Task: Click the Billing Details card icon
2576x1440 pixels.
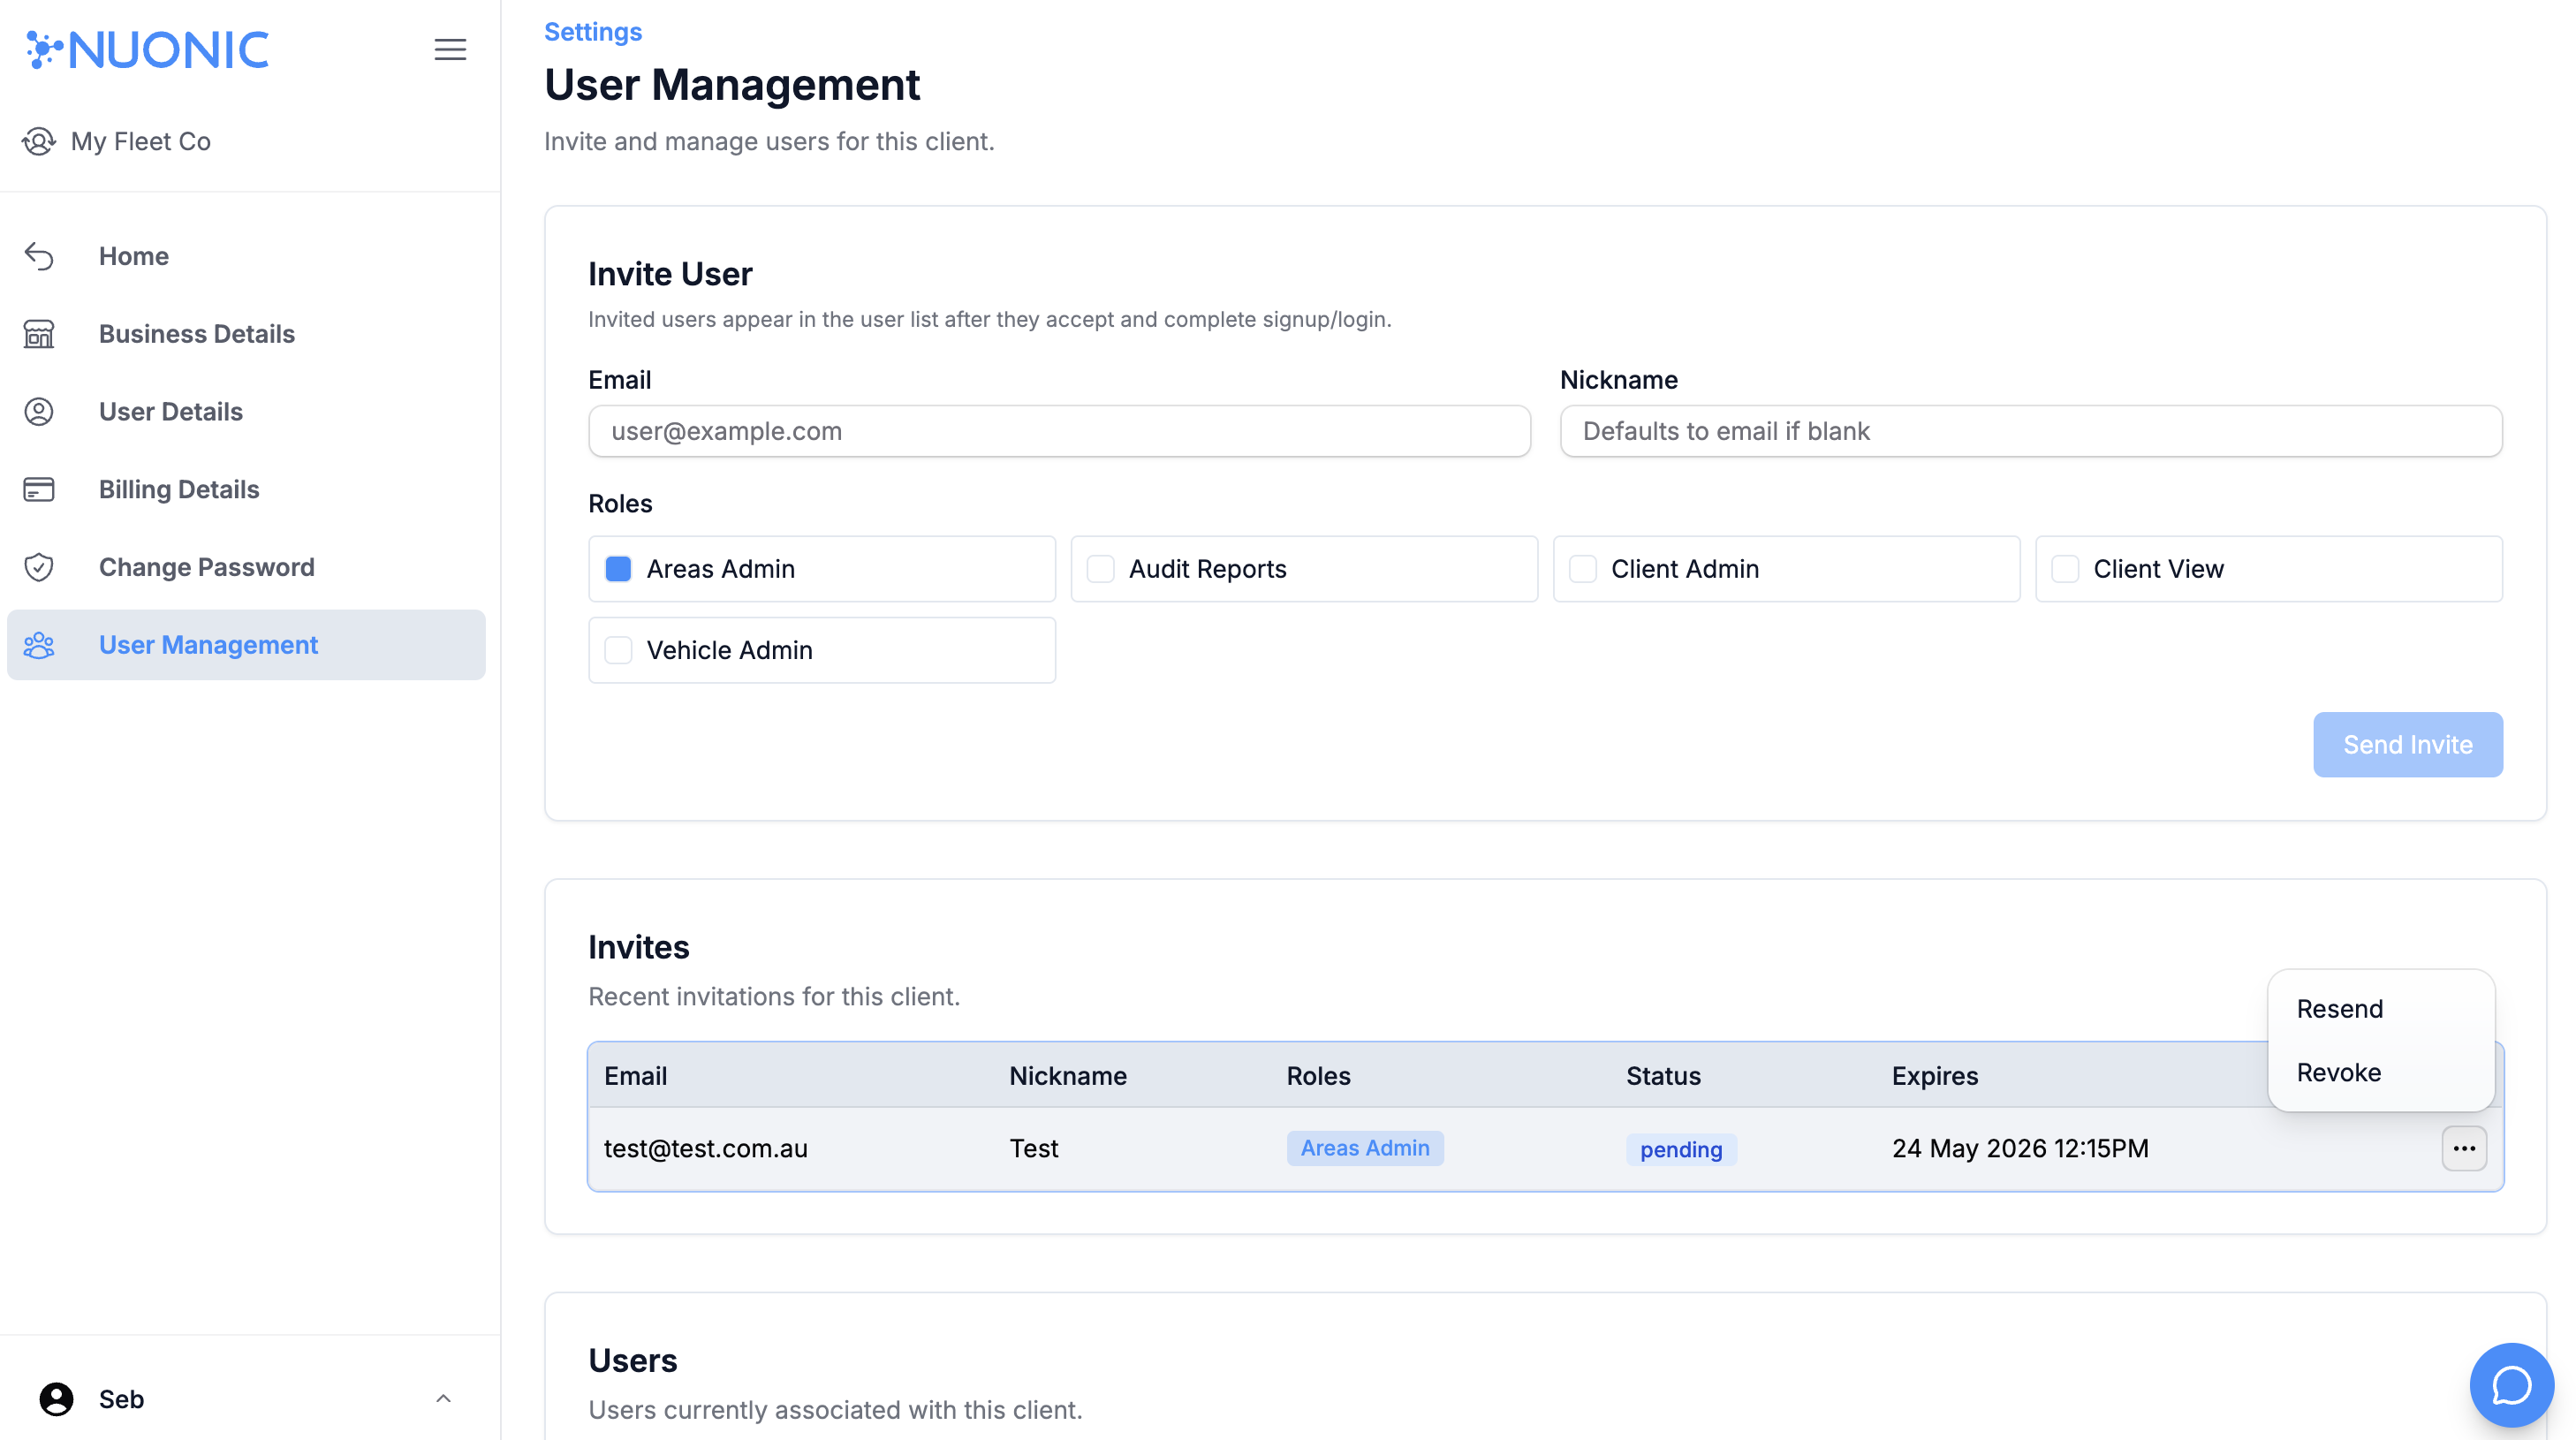Action: click(39, 489)
